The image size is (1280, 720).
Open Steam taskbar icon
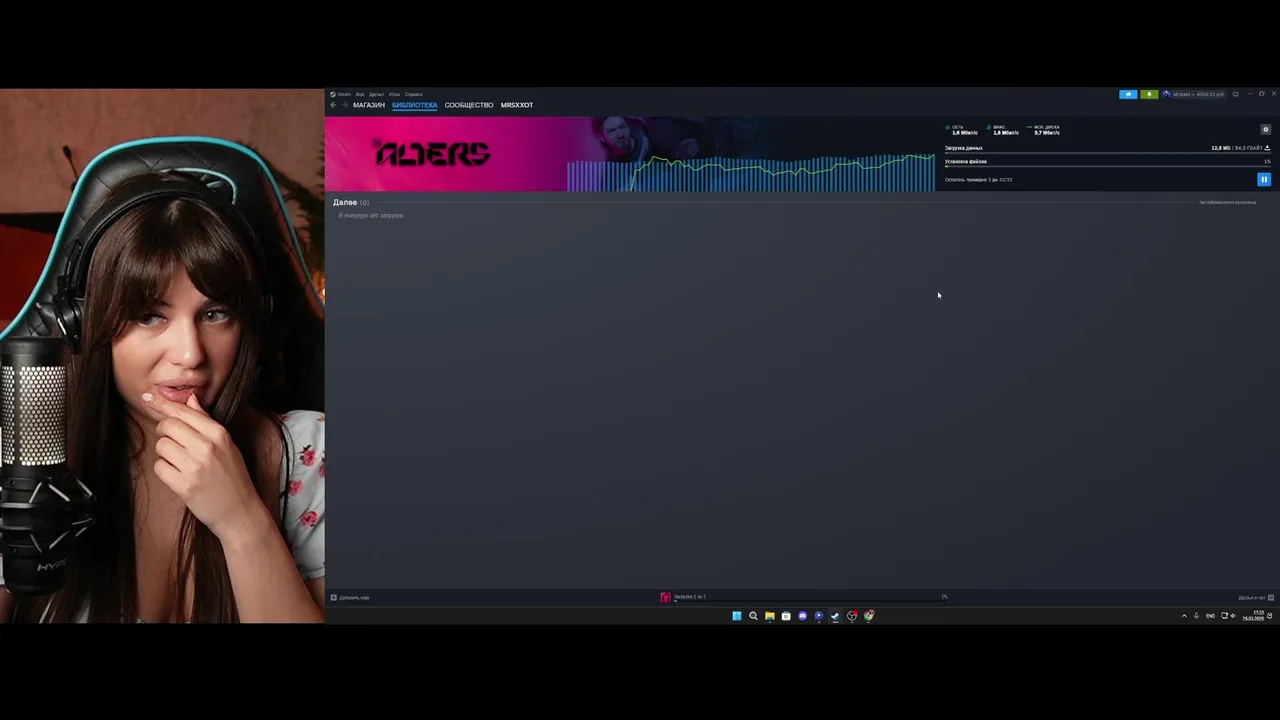coord(835,616)
